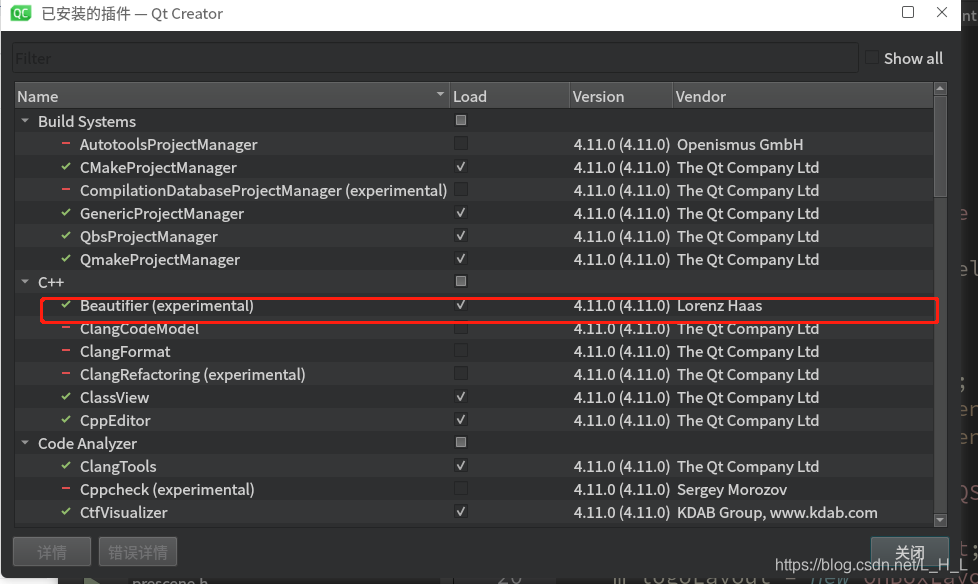Click the red dash status icon beside ClangFormat
978x584 pixels.
[65, 351]
